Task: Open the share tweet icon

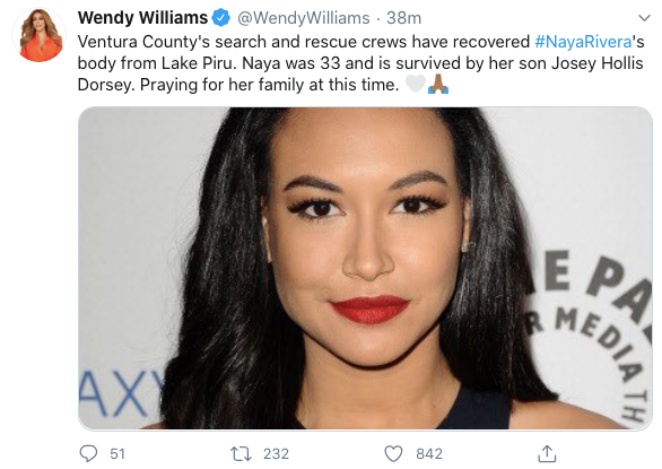Action: tap(547, 453)
